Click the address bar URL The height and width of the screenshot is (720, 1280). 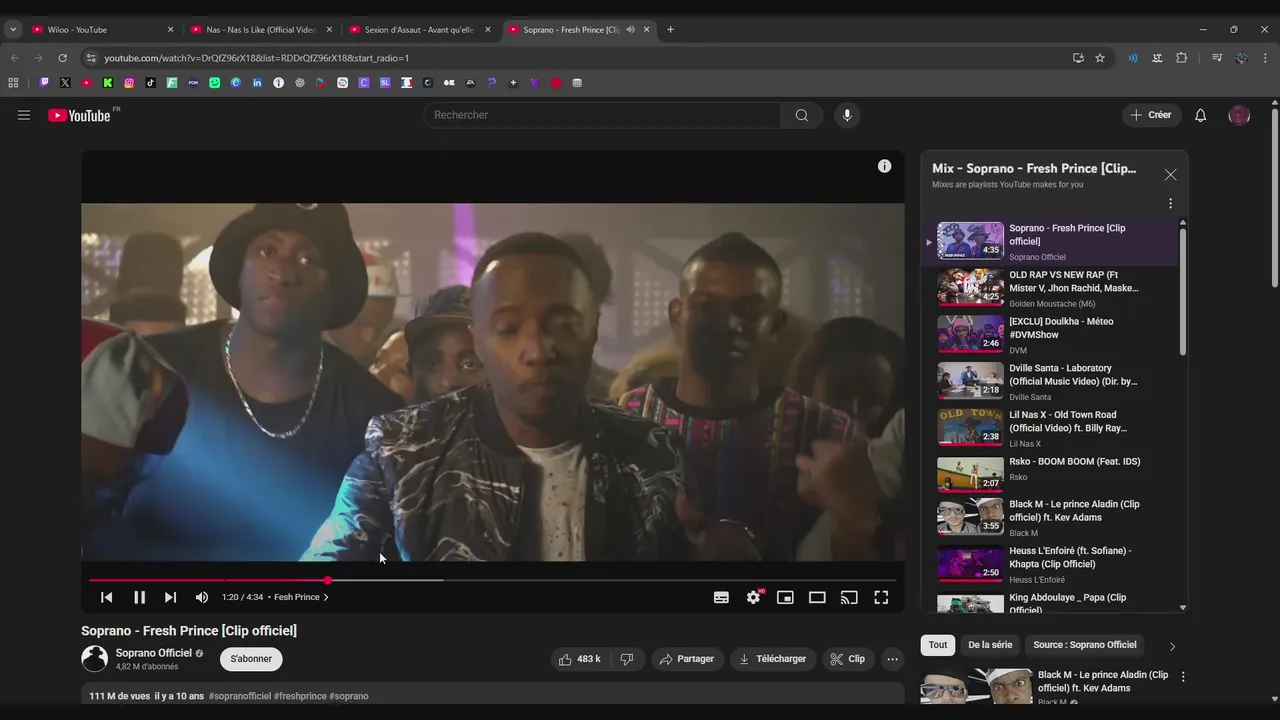click(x=257, y=58)
